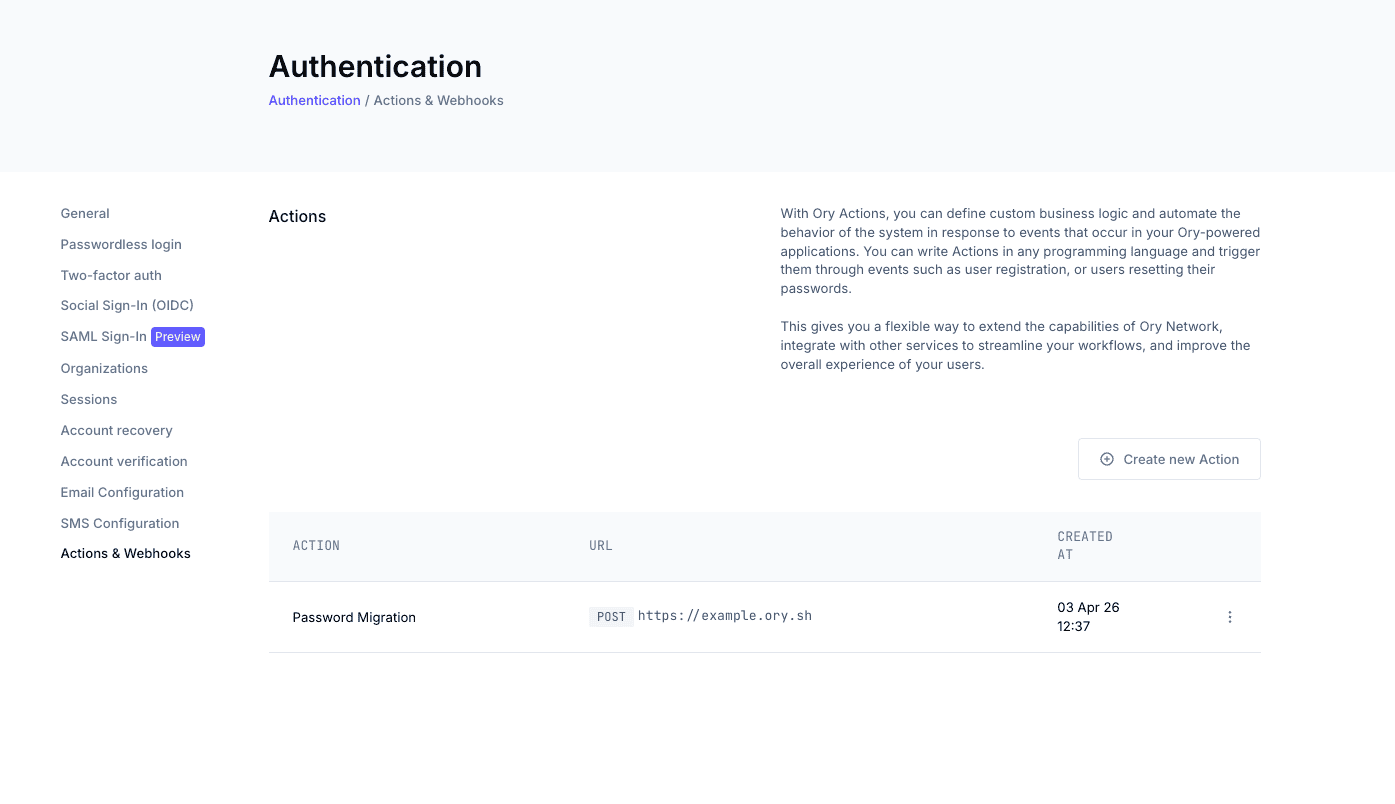Click the Preview badge beside SAML Sign-In
The height and width of the screenshot is (804, 1395).
tap(178, 336)
